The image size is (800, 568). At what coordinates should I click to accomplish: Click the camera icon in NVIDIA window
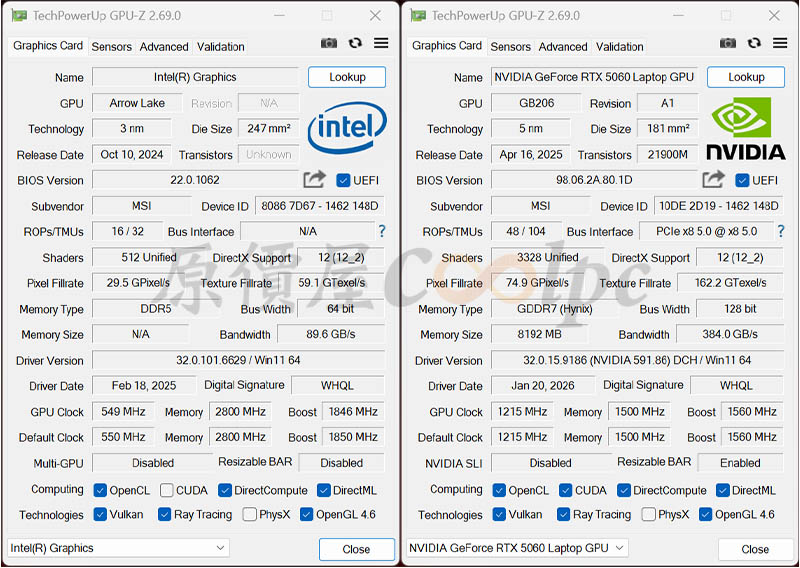tap(728, 43)
